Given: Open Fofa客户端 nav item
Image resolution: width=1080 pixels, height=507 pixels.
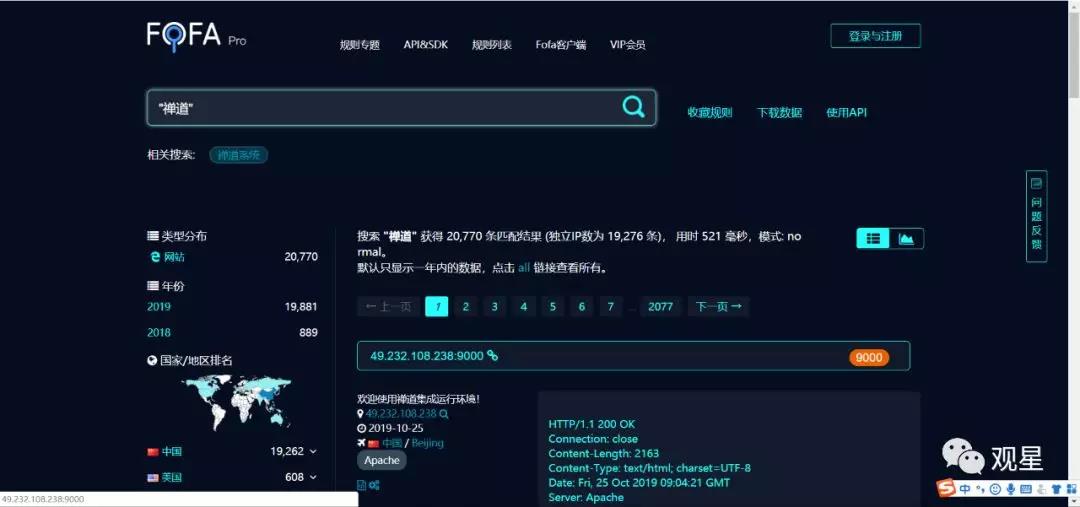Looking at the screenshot, I should [561, 45].
